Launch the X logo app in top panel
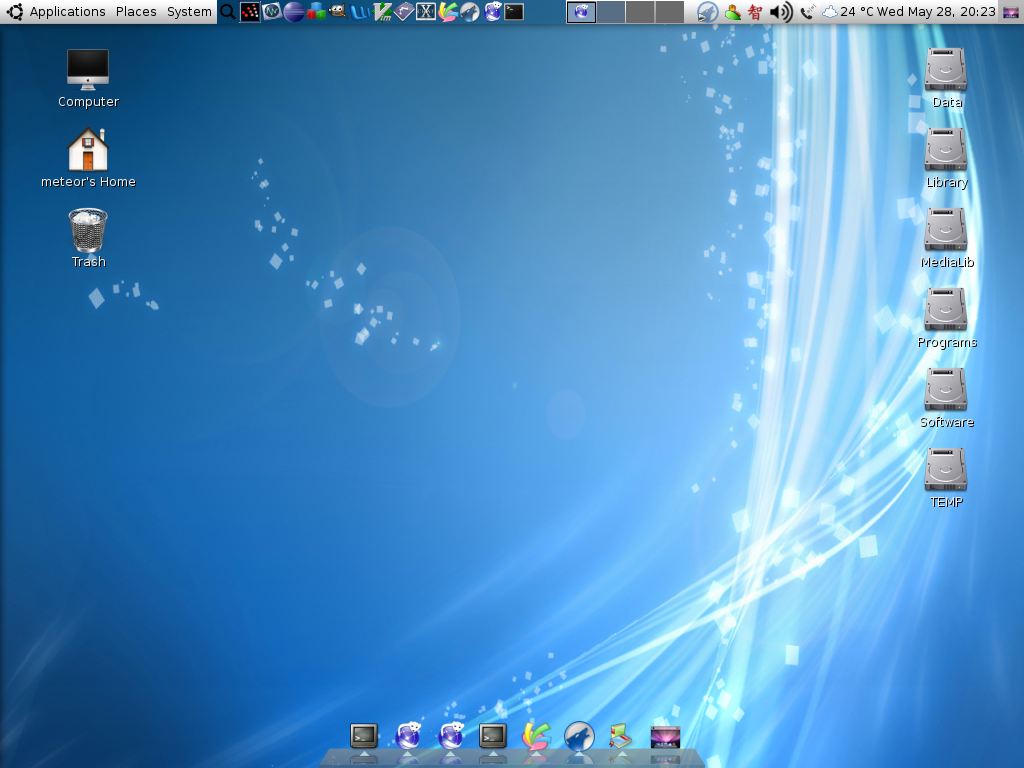The width and height of the screenshot is (1024, 768). (426, 12)
